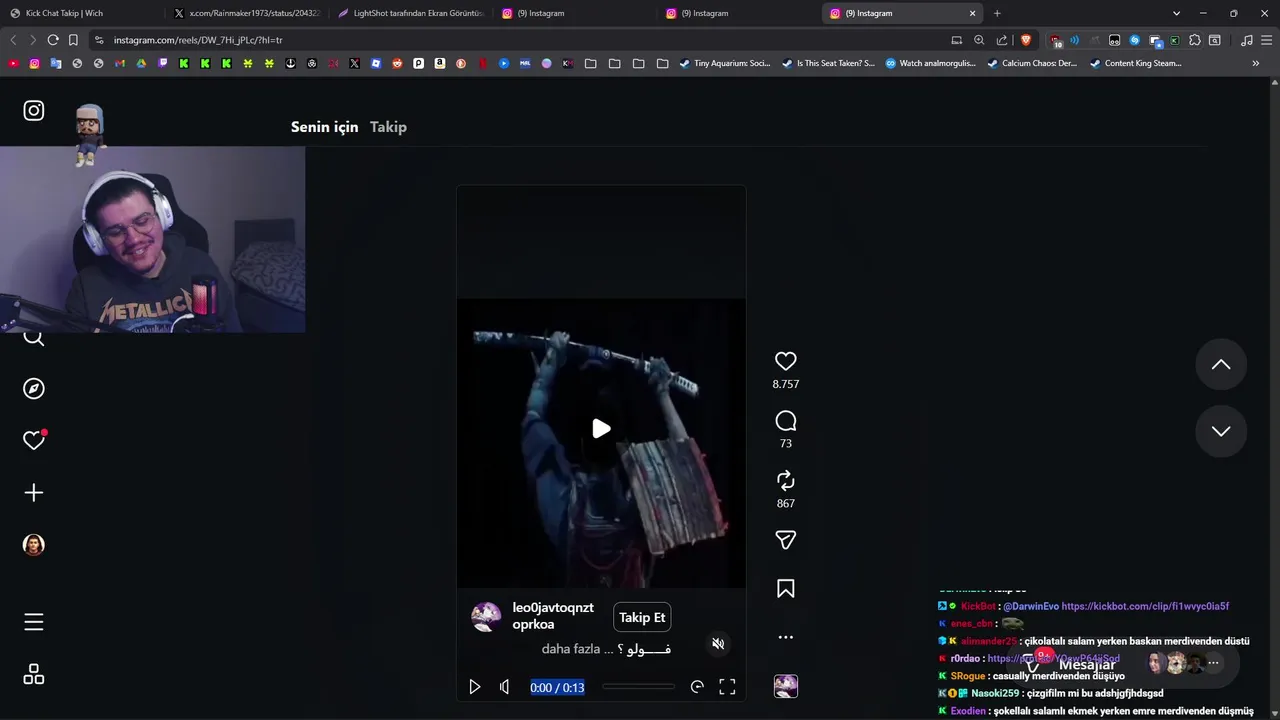Open the Instagram hamburger More menu
Screen dimensions: 1280x720
(x=34, y=622)
